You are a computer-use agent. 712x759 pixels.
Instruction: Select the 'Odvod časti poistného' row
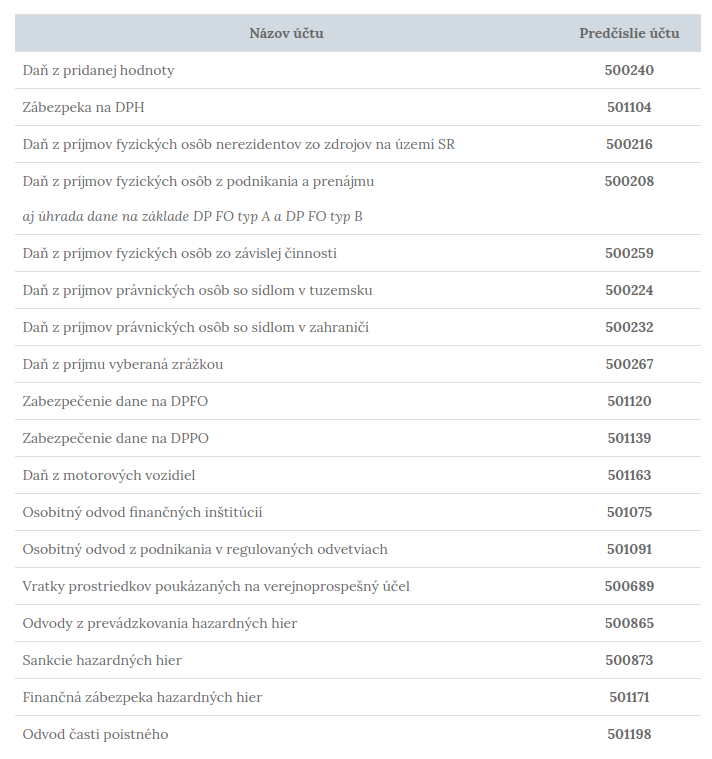tap(96, 734)
